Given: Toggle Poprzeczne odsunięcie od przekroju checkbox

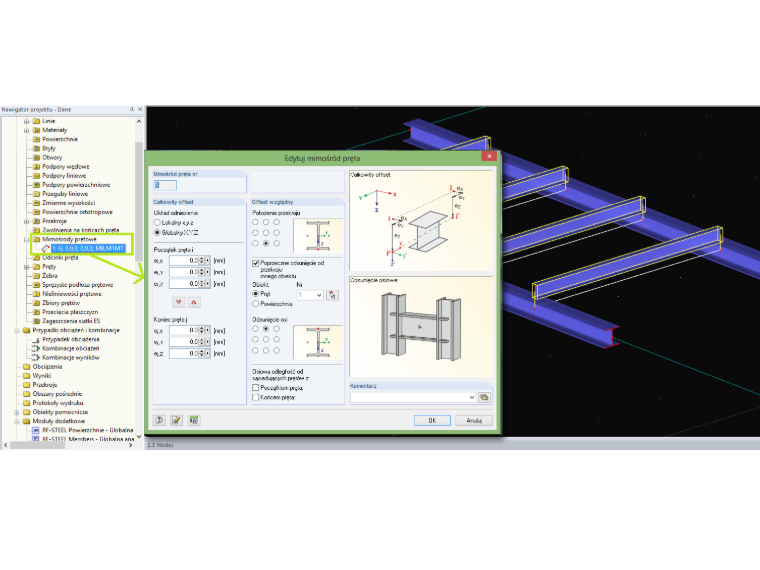Looking at the screenshot, I should coord(255,263).
